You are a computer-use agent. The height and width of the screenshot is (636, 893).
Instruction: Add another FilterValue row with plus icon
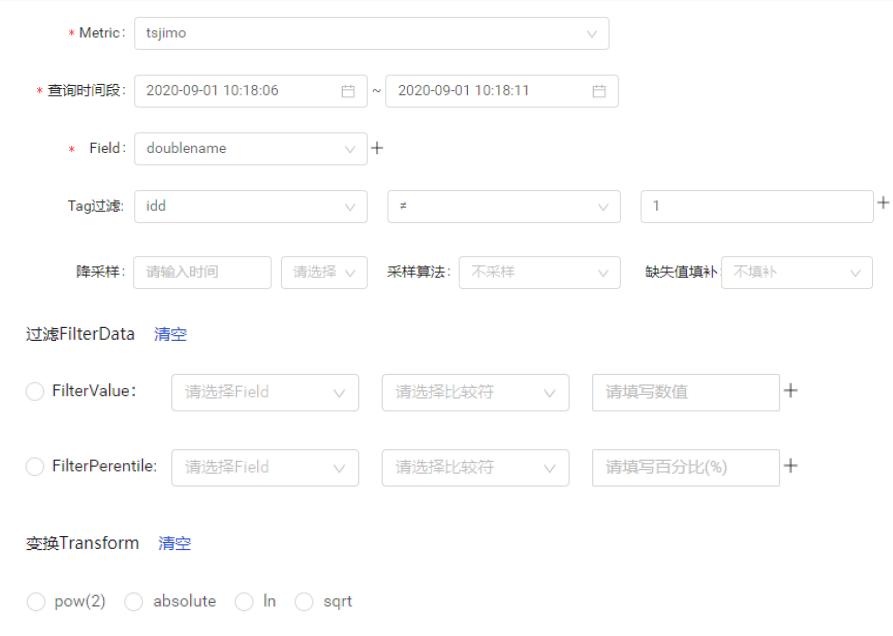tap(790, 391)
